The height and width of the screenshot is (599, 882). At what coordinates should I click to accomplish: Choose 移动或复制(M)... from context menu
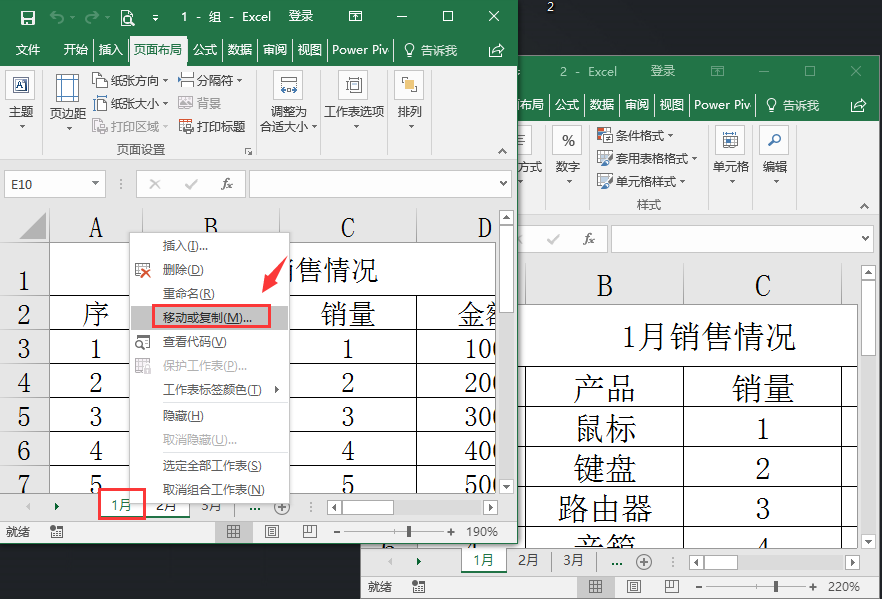[209, 318]
